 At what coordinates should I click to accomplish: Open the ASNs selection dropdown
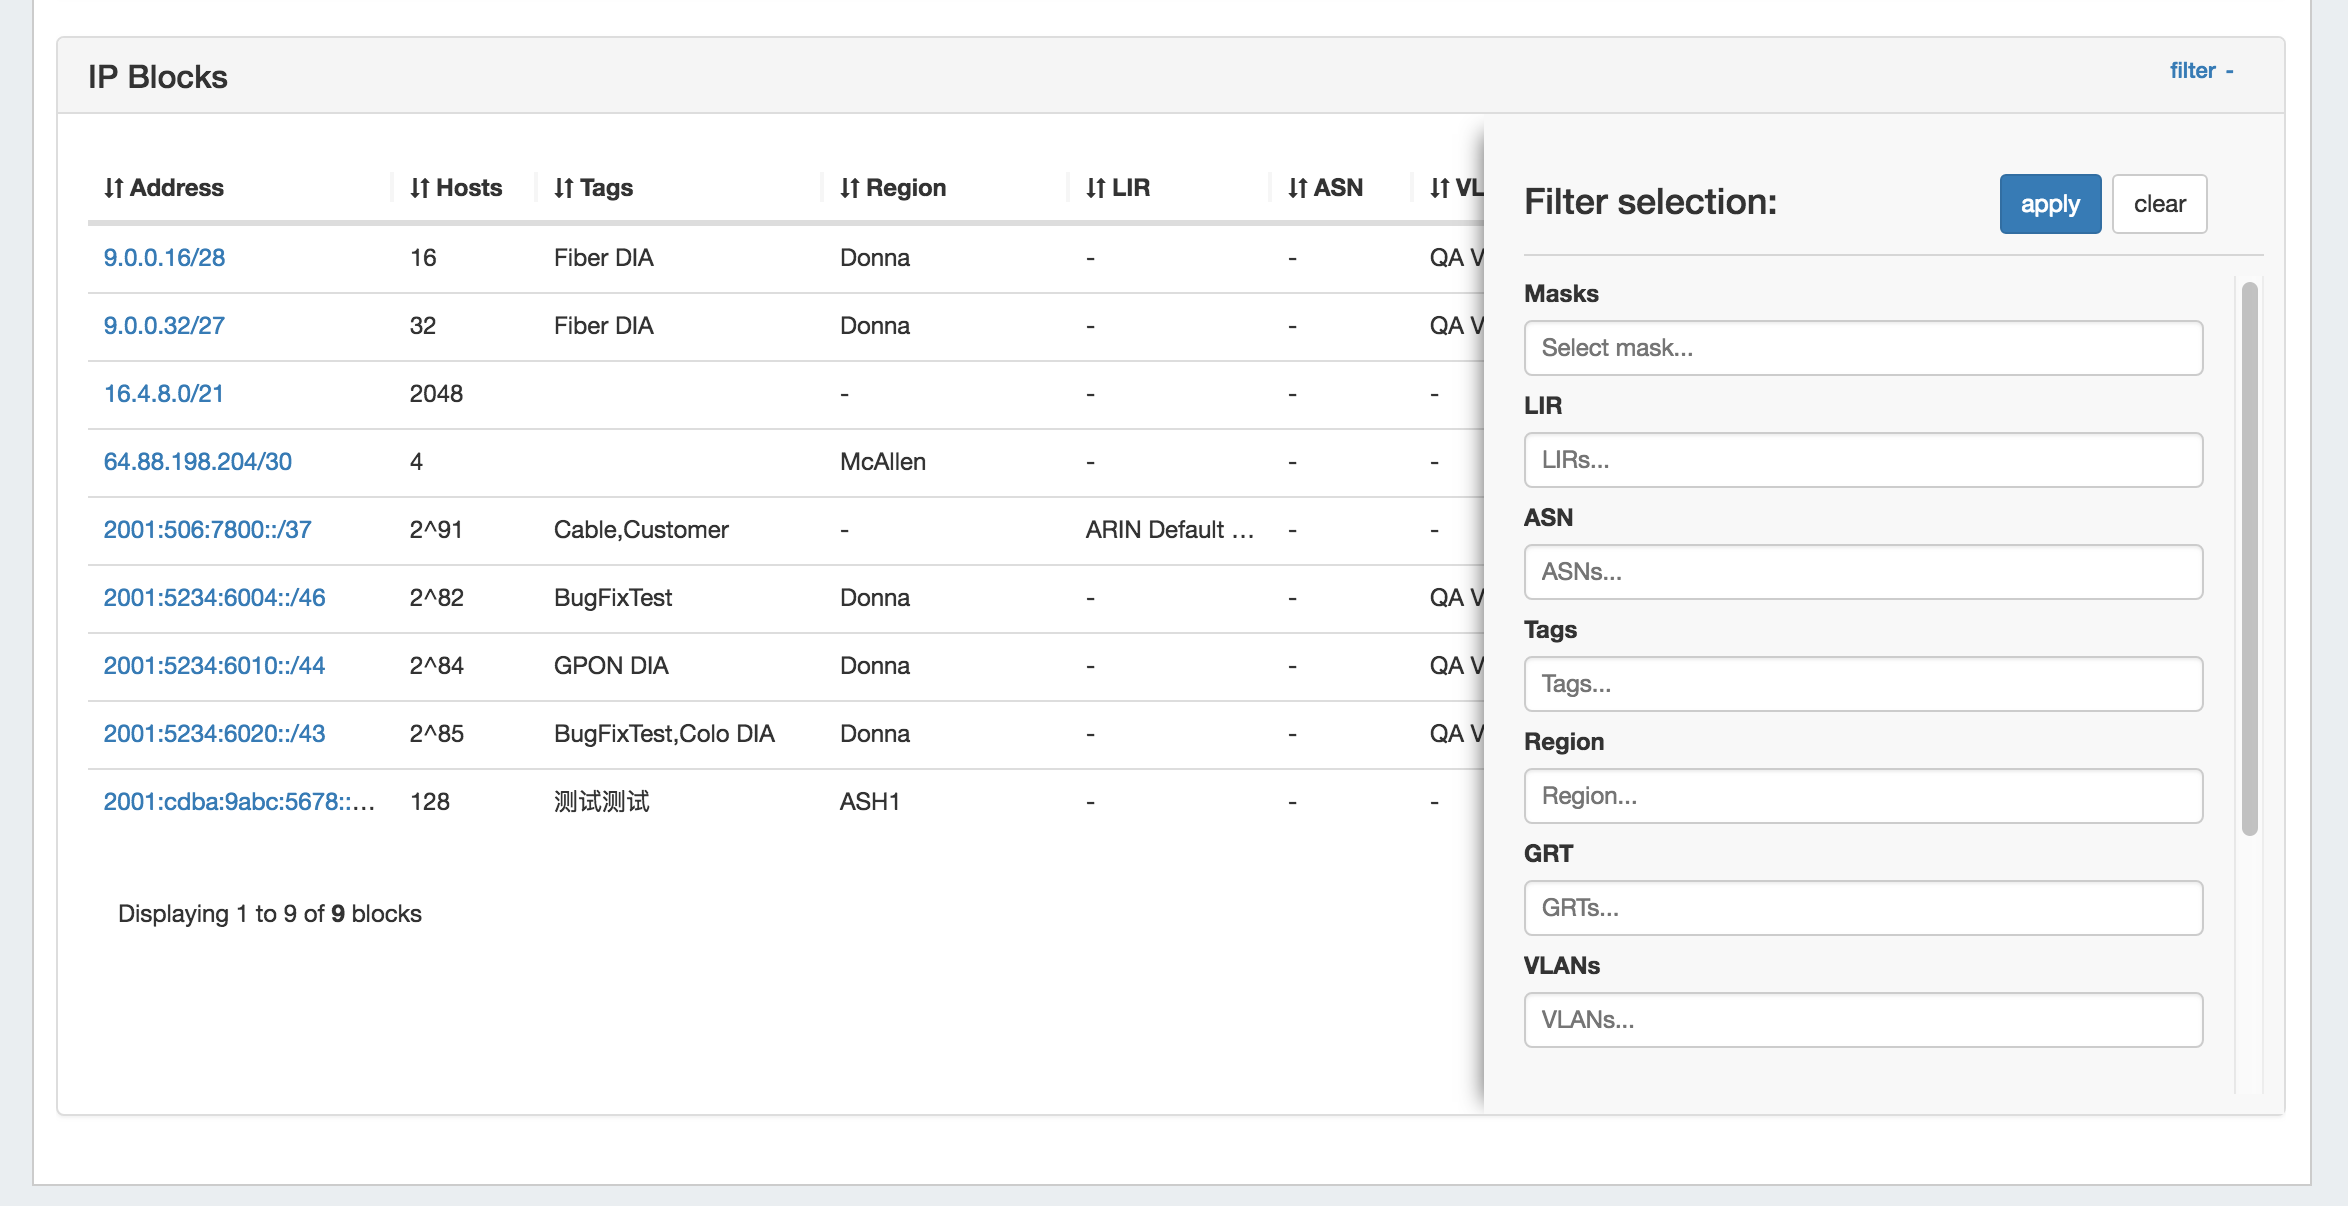click(1862, 572)
